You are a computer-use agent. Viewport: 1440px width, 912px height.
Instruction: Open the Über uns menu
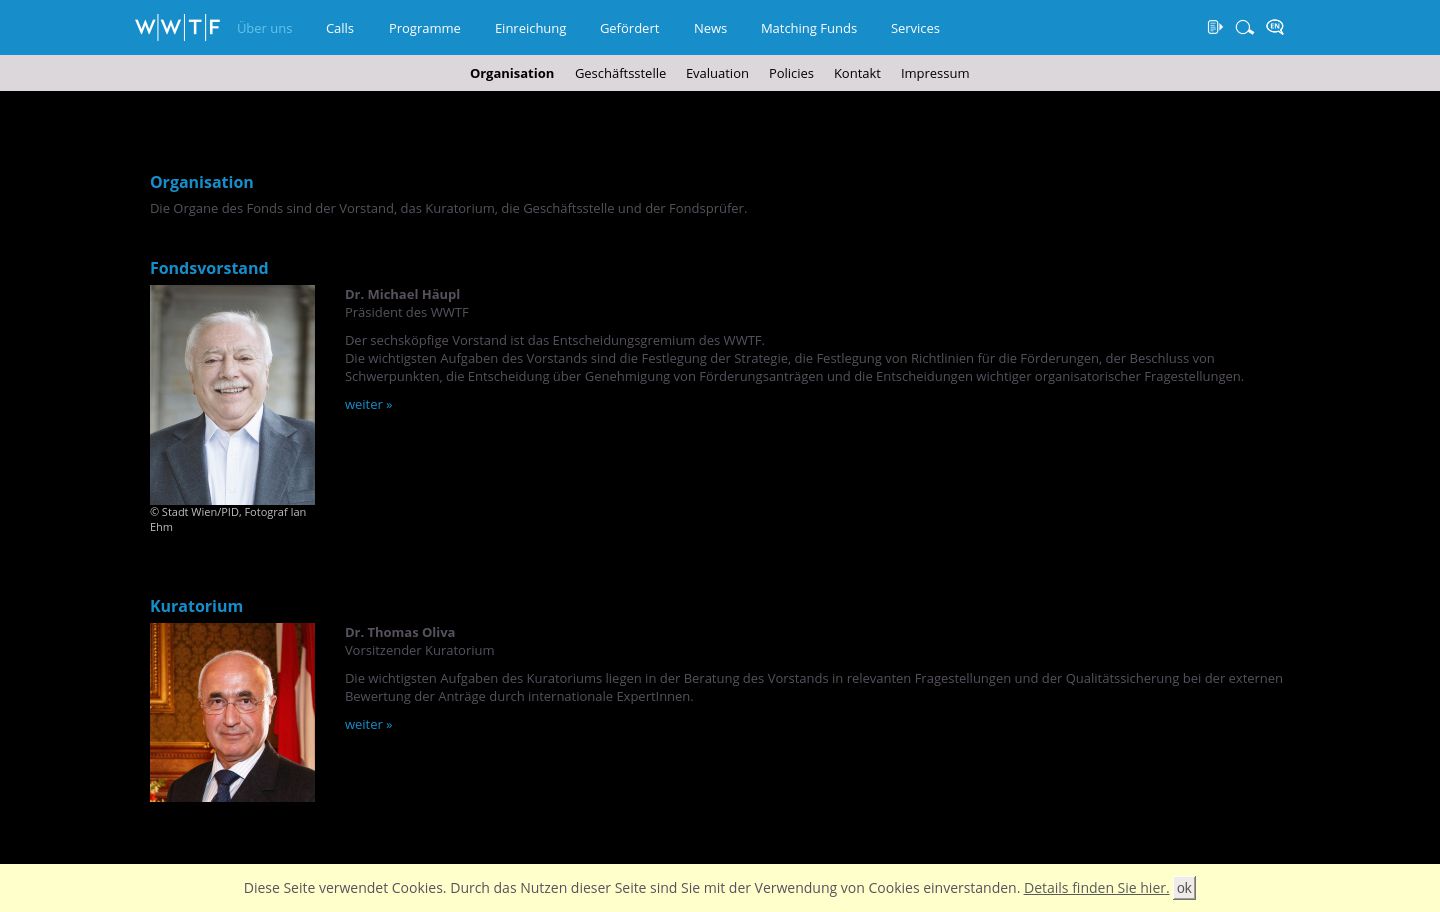[x=265, y=28]
